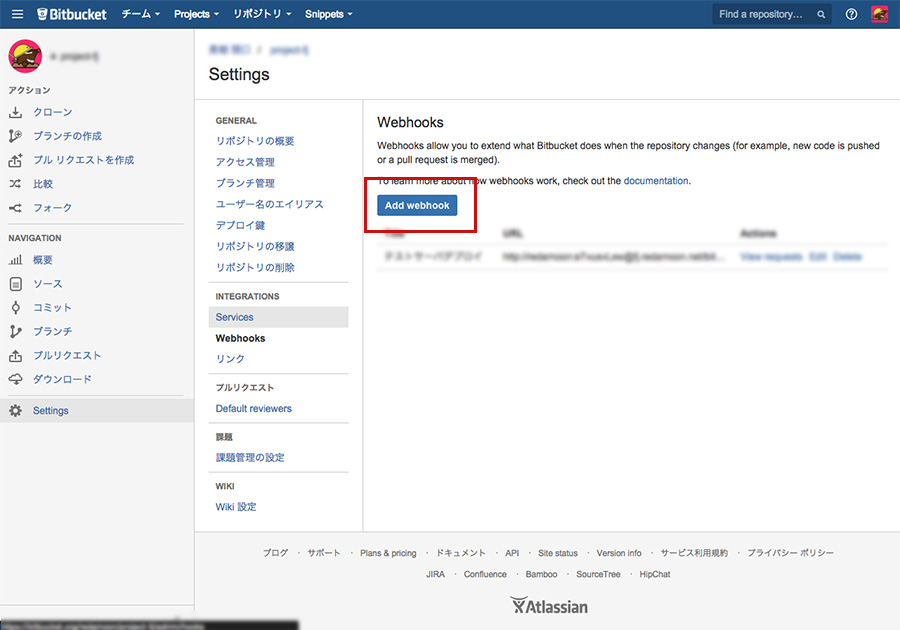Select Services under INTEGRATIONS
This screenshot has height=630, width=900.
pyautogui.click(x=234, y=316)
